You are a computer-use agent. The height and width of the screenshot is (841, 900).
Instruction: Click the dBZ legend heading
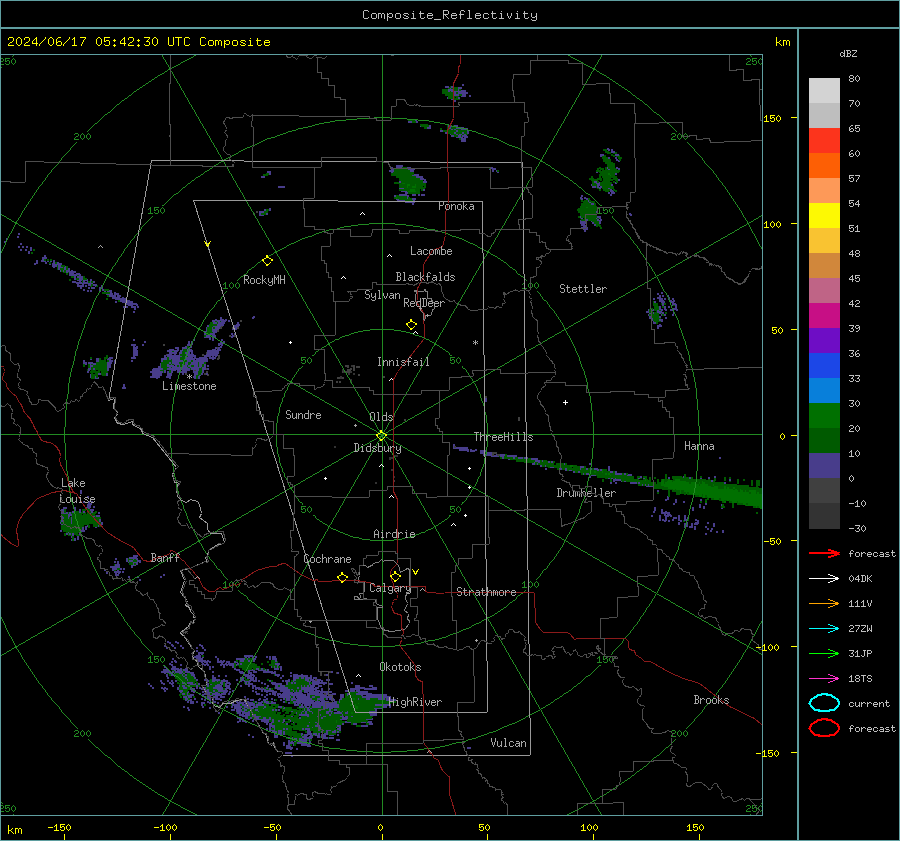pyautogui.click(x=848, y=53)
